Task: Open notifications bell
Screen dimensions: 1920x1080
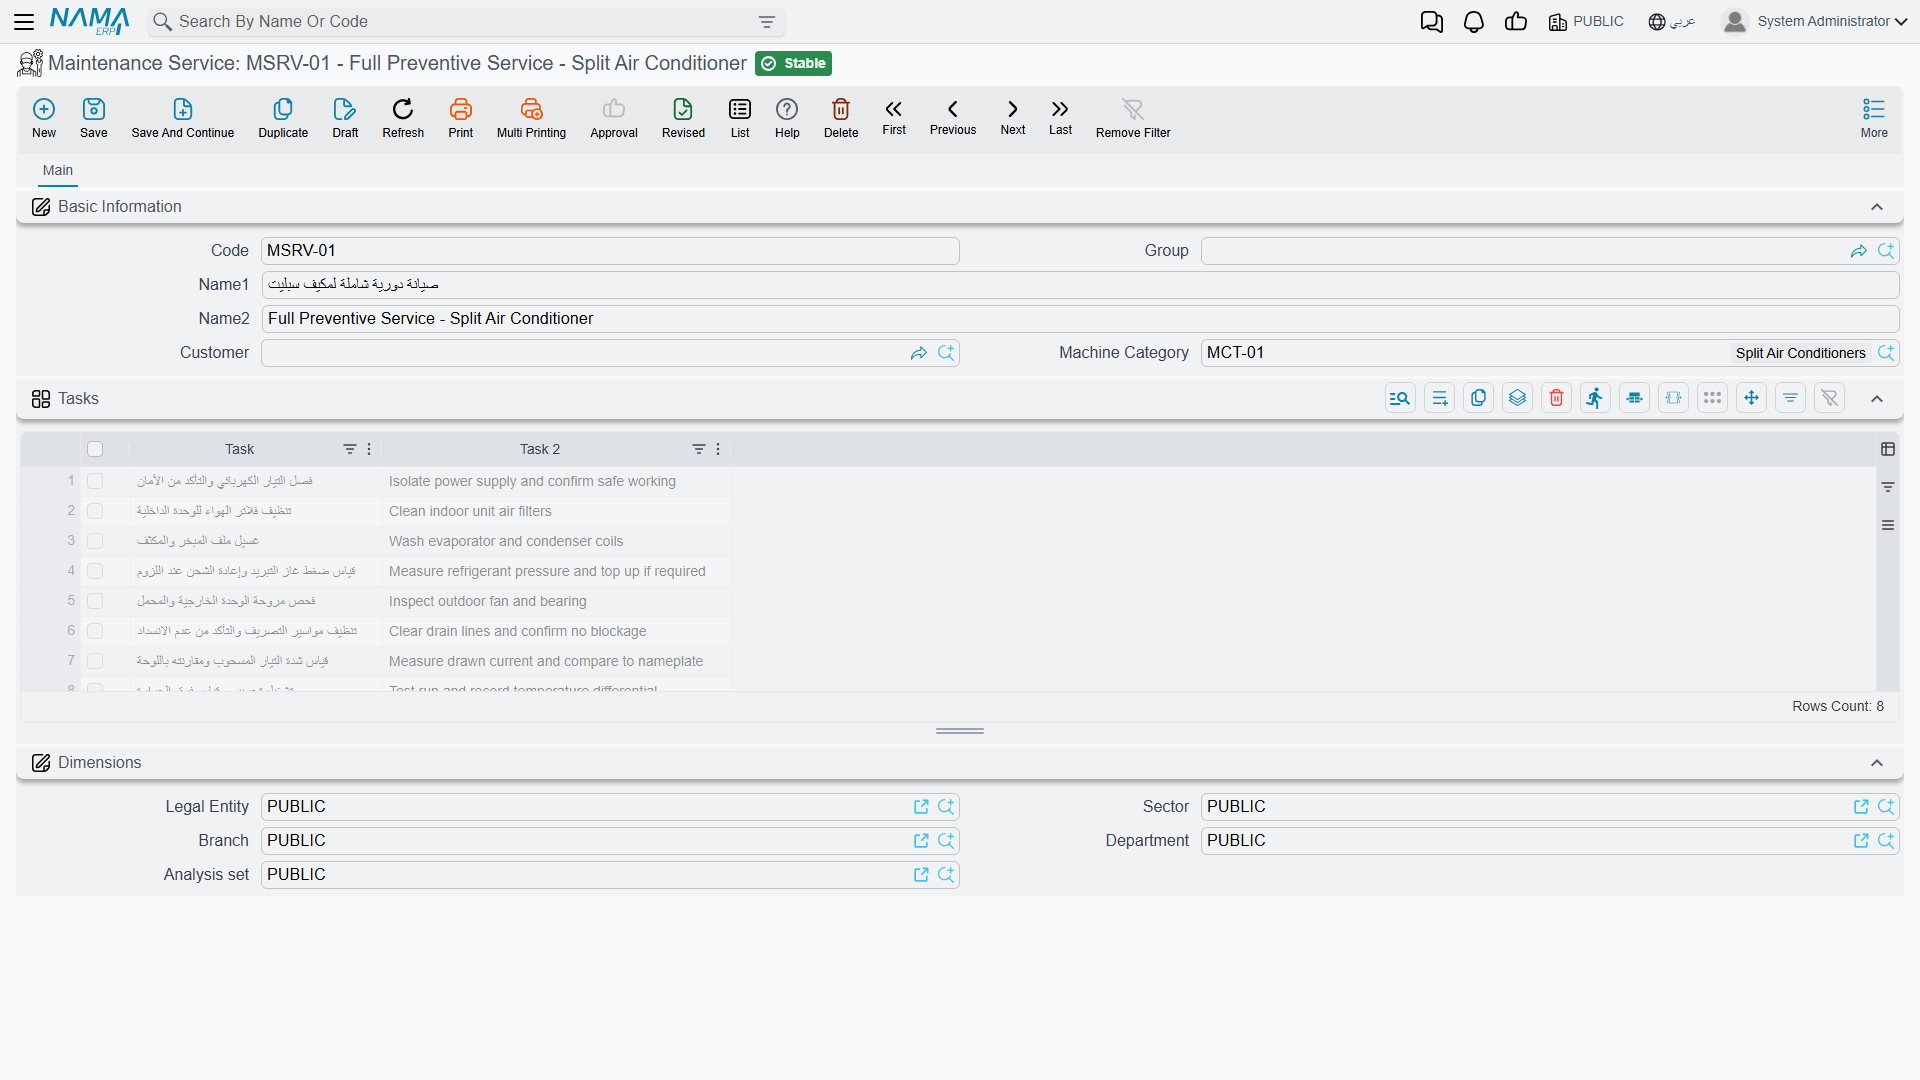Action: (x=1474, y=22)
